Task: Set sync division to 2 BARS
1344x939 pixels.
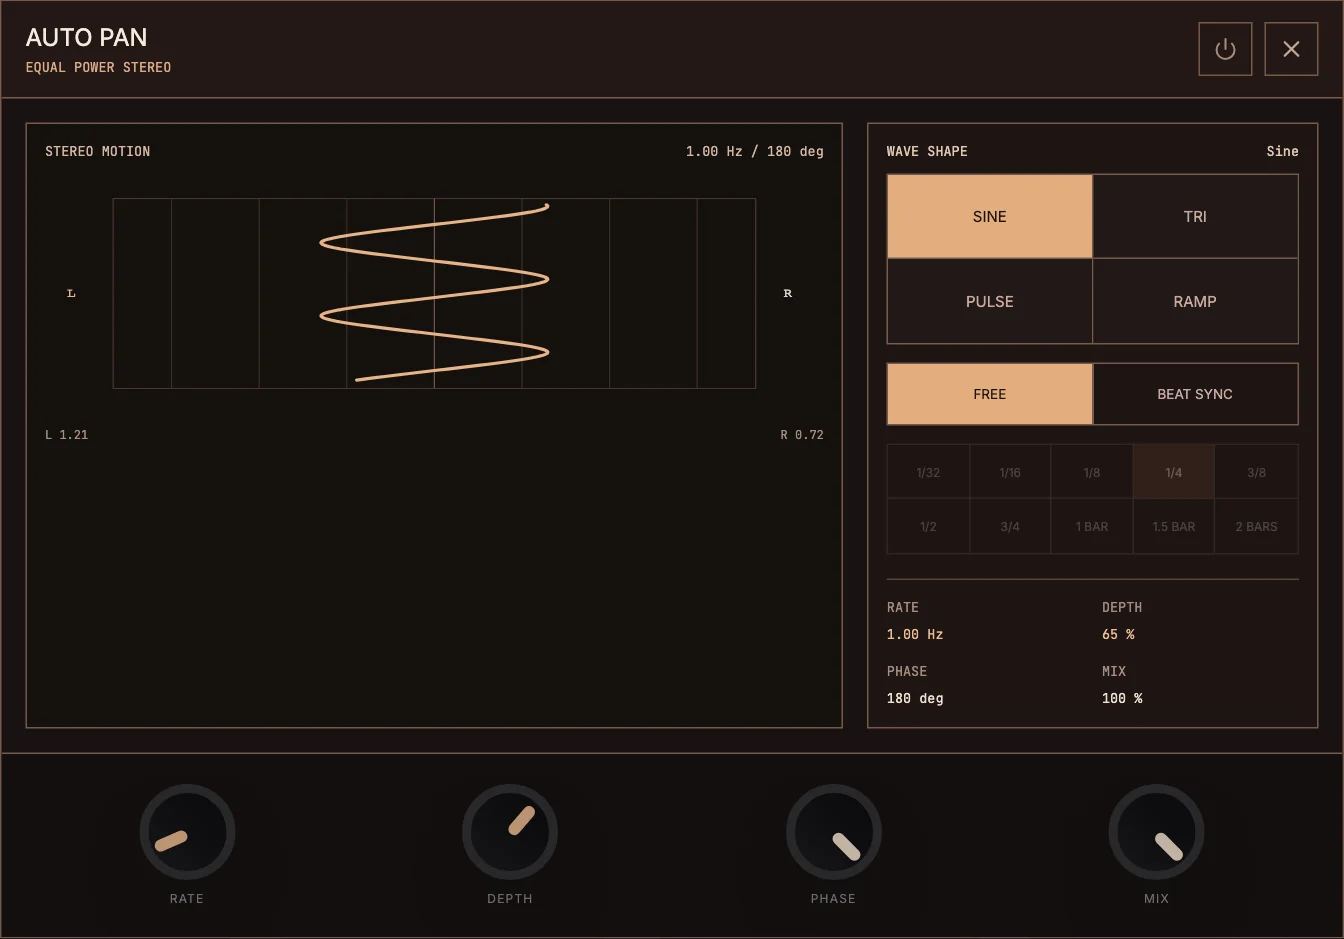Action: pyautogui.click(x=1256, y=526)
